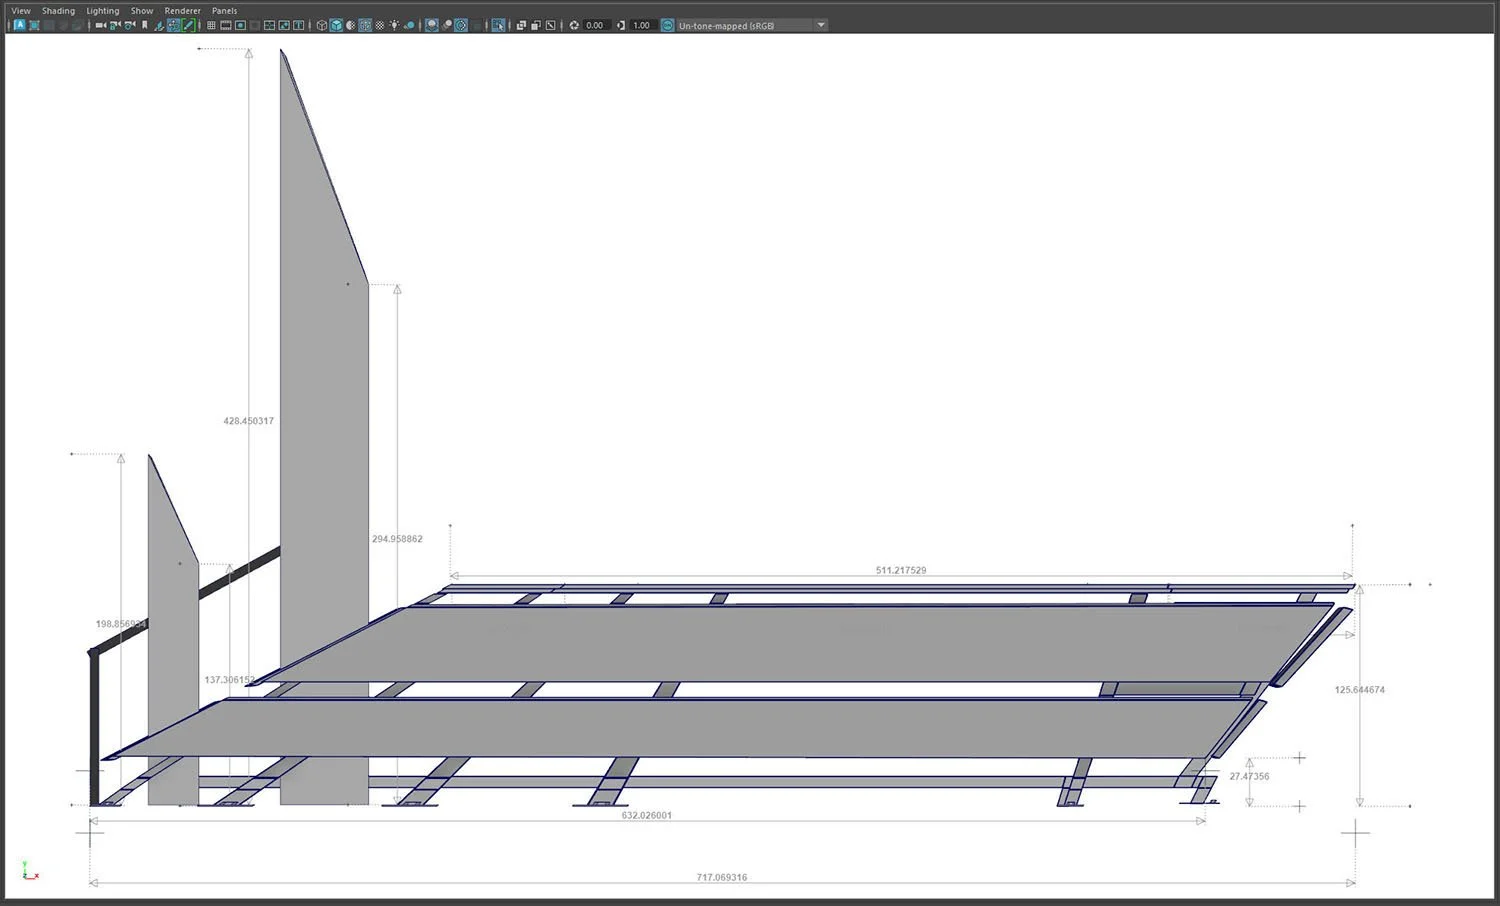Viewport: 1500px width, 906px height.
Task: Open the View menu
Action: click(21, 11)
